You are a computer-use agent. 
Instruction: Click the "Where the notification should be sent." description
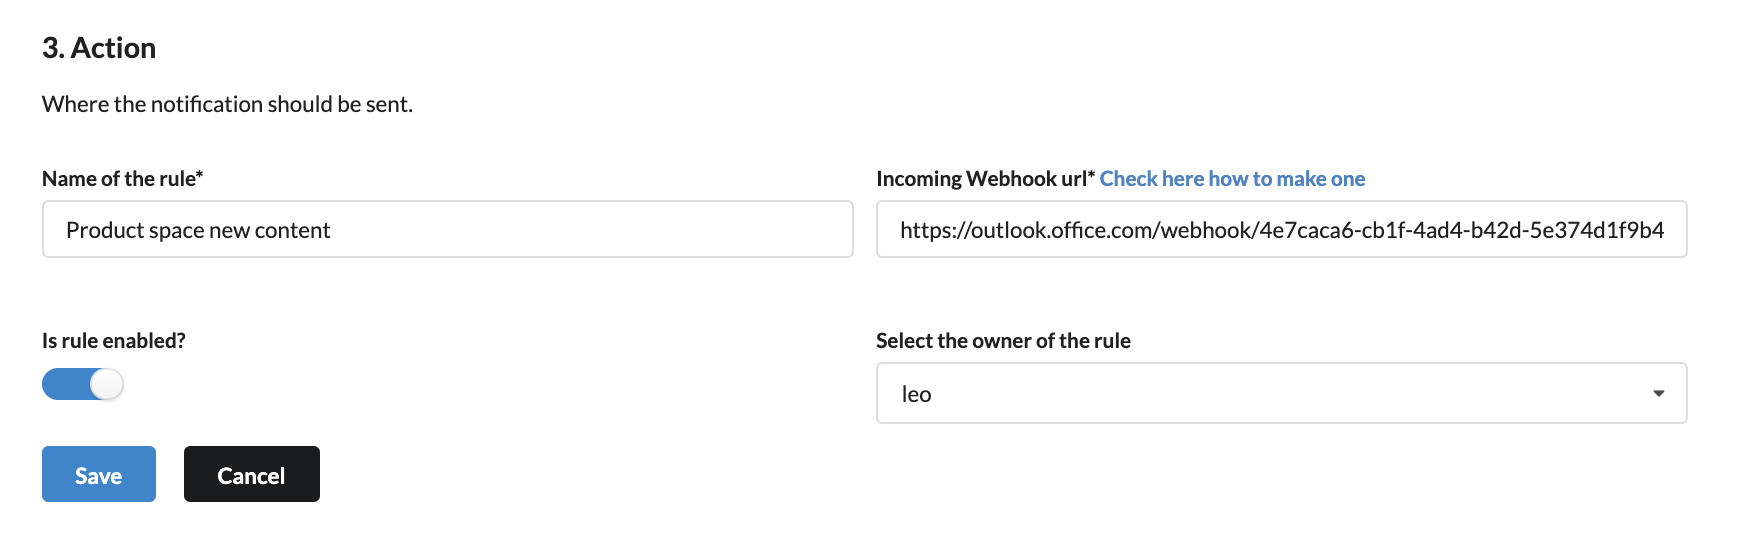pos(227,104)
